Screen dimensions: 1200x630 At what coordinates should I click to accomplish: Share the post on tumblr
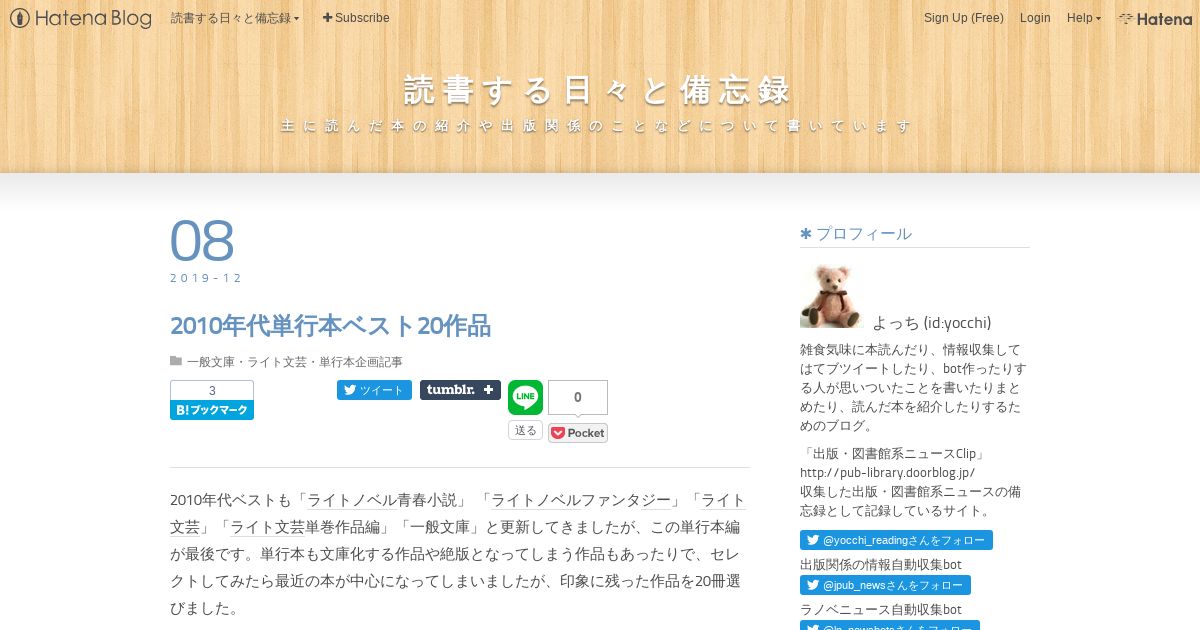pyautogui.click(x=460, y=390)
